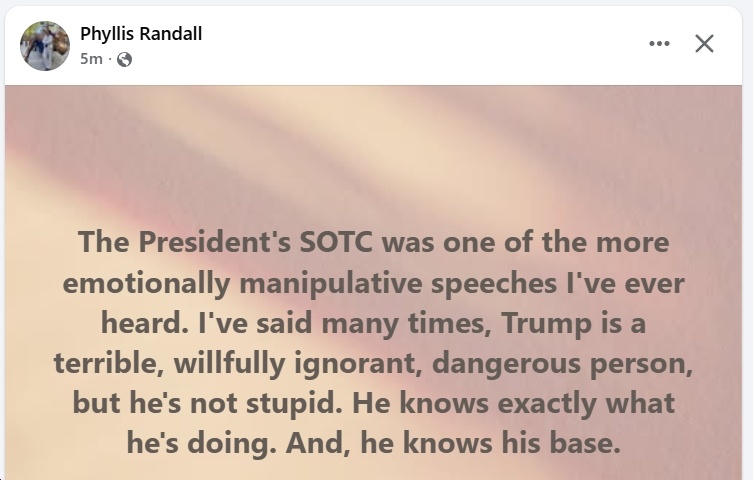The height and width of the screenshot is (480, 753).
Task: Click the line starting "emotionally manipulative speeches"
Action: pyautogui.click(x=373, y=283)
